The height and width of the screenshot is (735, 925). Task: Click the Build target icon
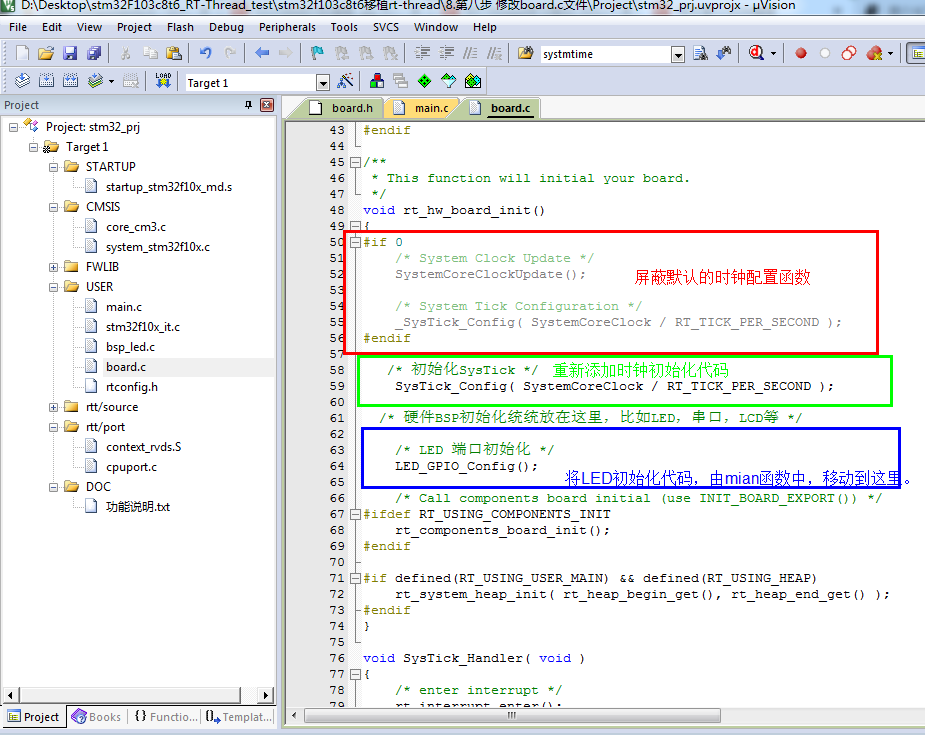click(45, 82)
